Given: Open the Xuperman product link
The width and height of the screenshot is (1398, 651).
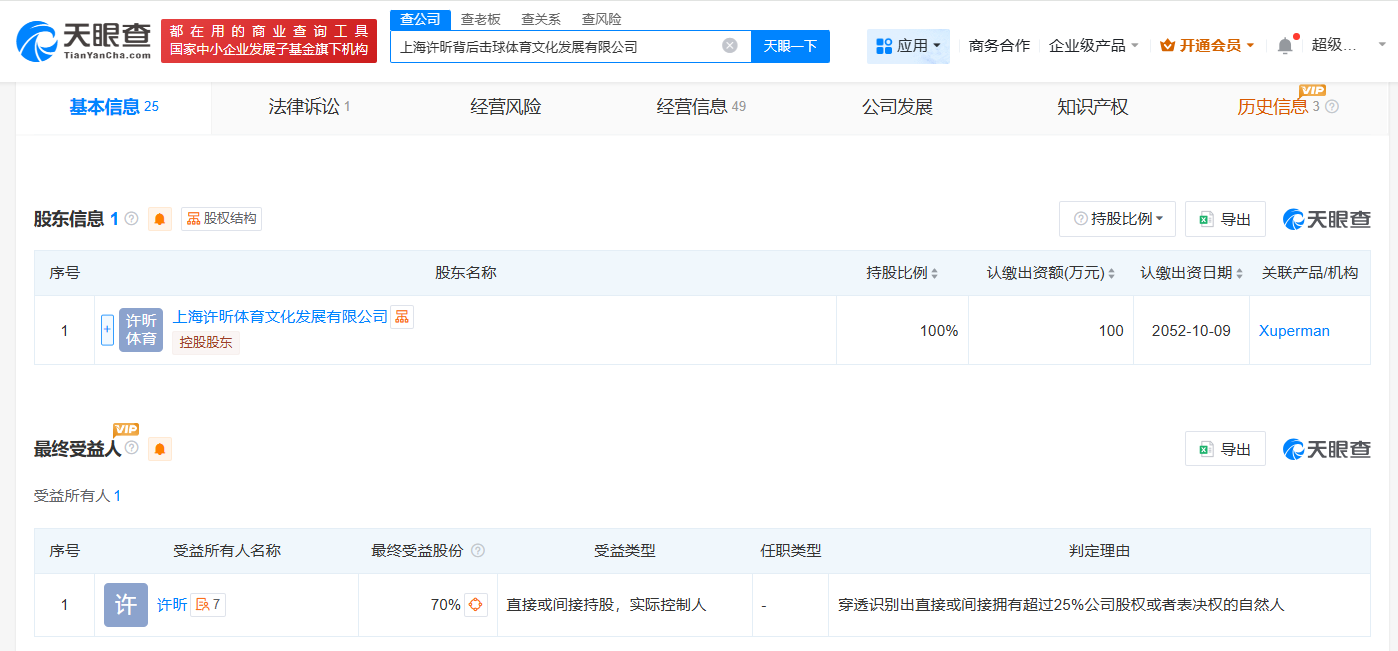Looking at the screenshot, I should tap(1294, 330).
